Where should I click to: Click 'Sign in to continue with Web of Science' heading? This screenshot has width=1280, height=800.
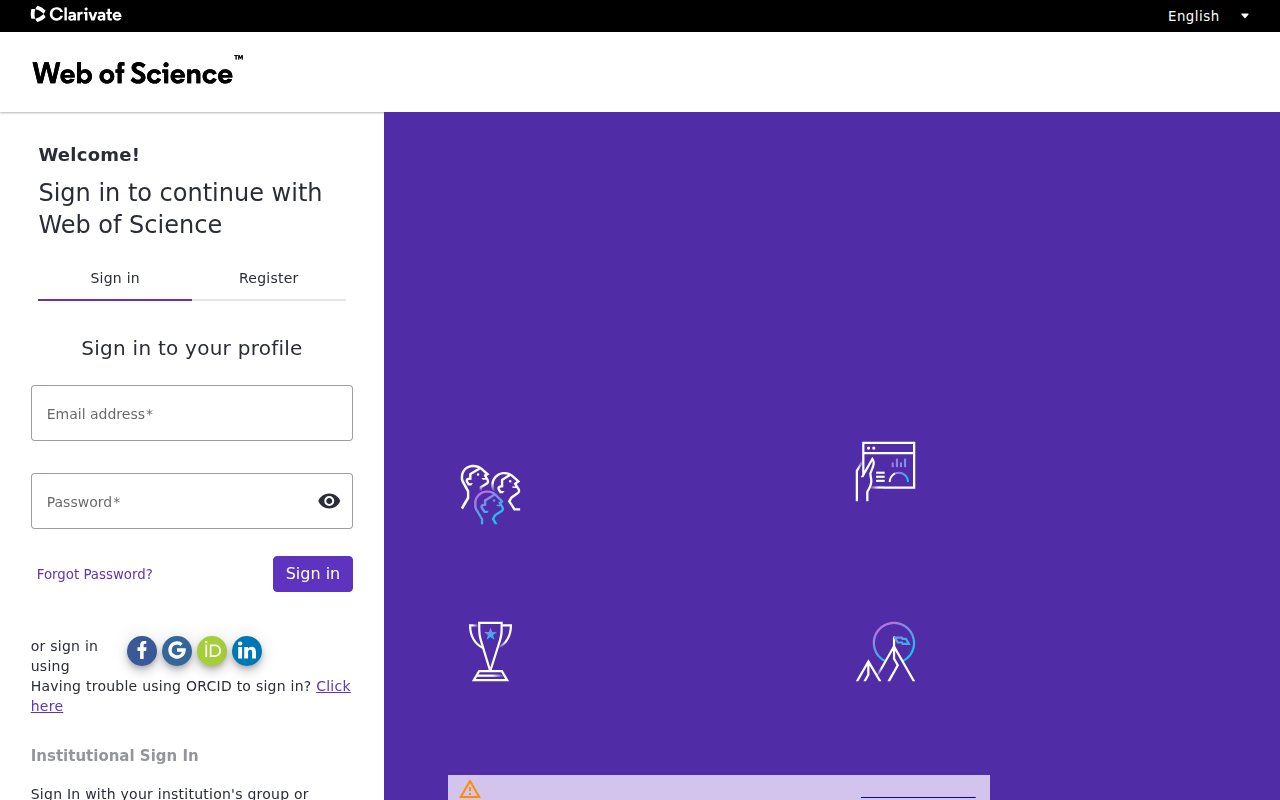[181, 208]
